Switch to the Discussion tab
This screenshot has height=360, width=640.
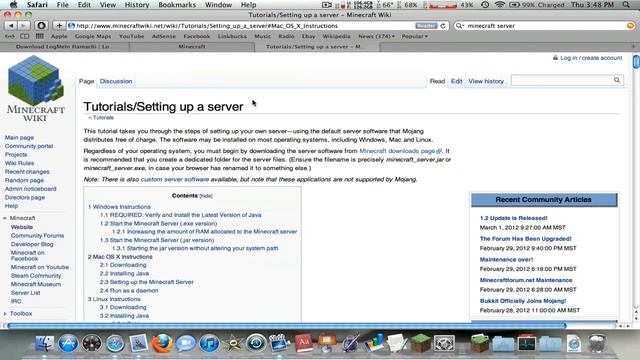116,81
